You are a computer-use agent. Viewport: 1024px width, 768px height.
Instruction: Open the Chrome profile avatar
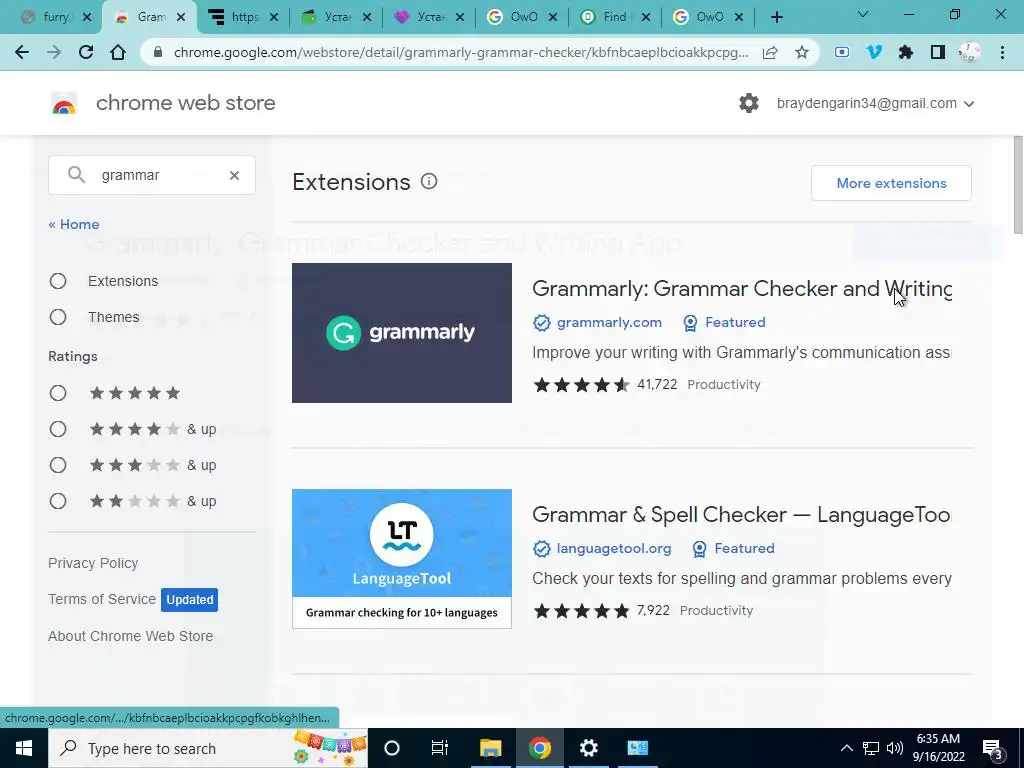point(970,52)
